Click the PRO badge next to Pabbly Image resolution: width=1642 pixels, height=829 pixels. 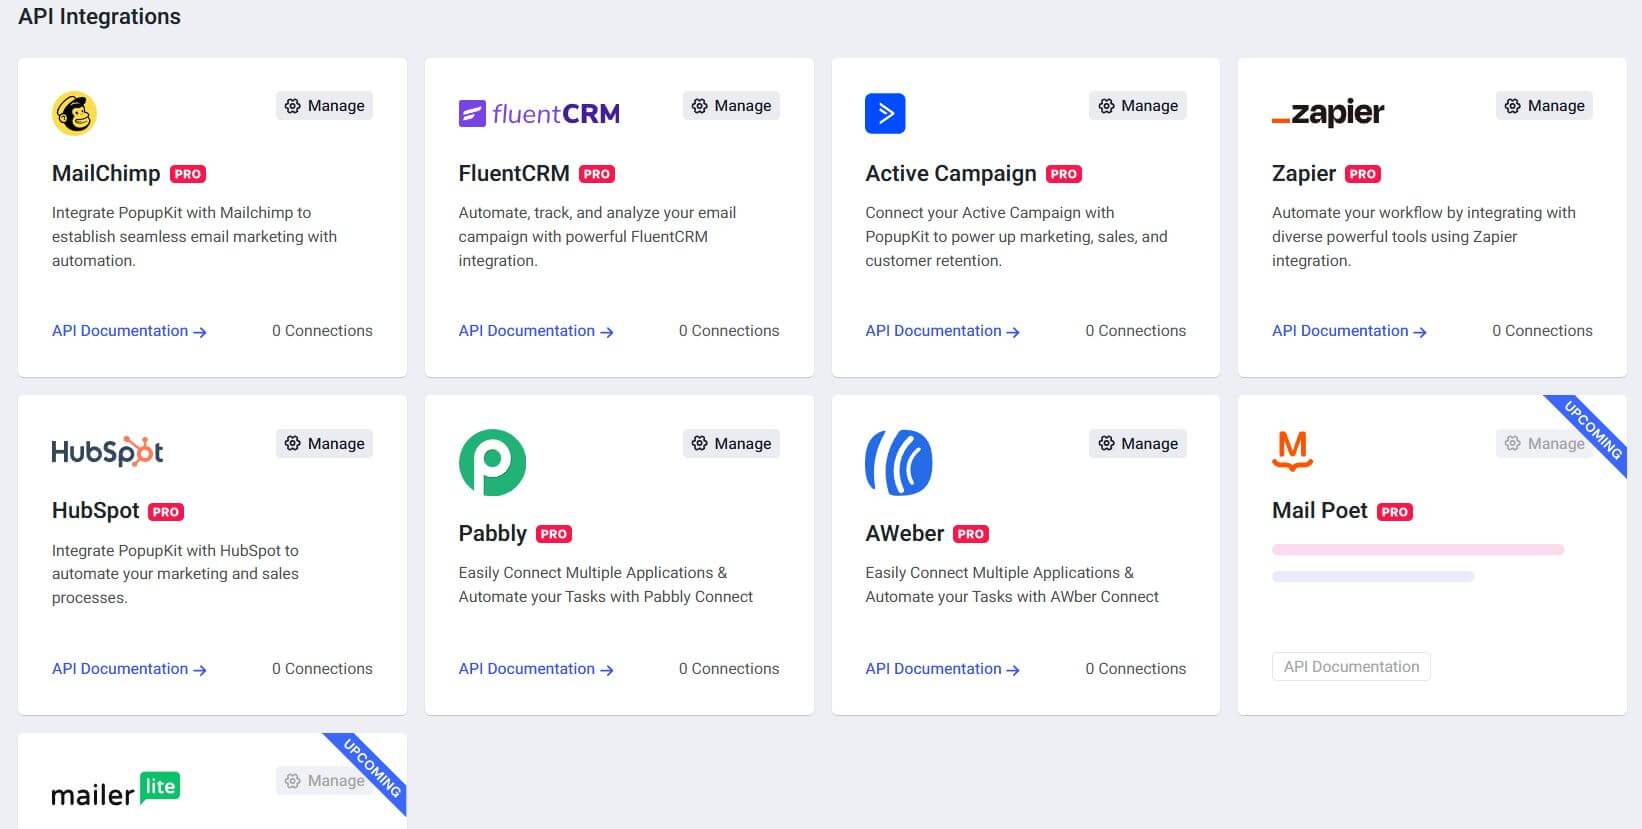point(554,534)
